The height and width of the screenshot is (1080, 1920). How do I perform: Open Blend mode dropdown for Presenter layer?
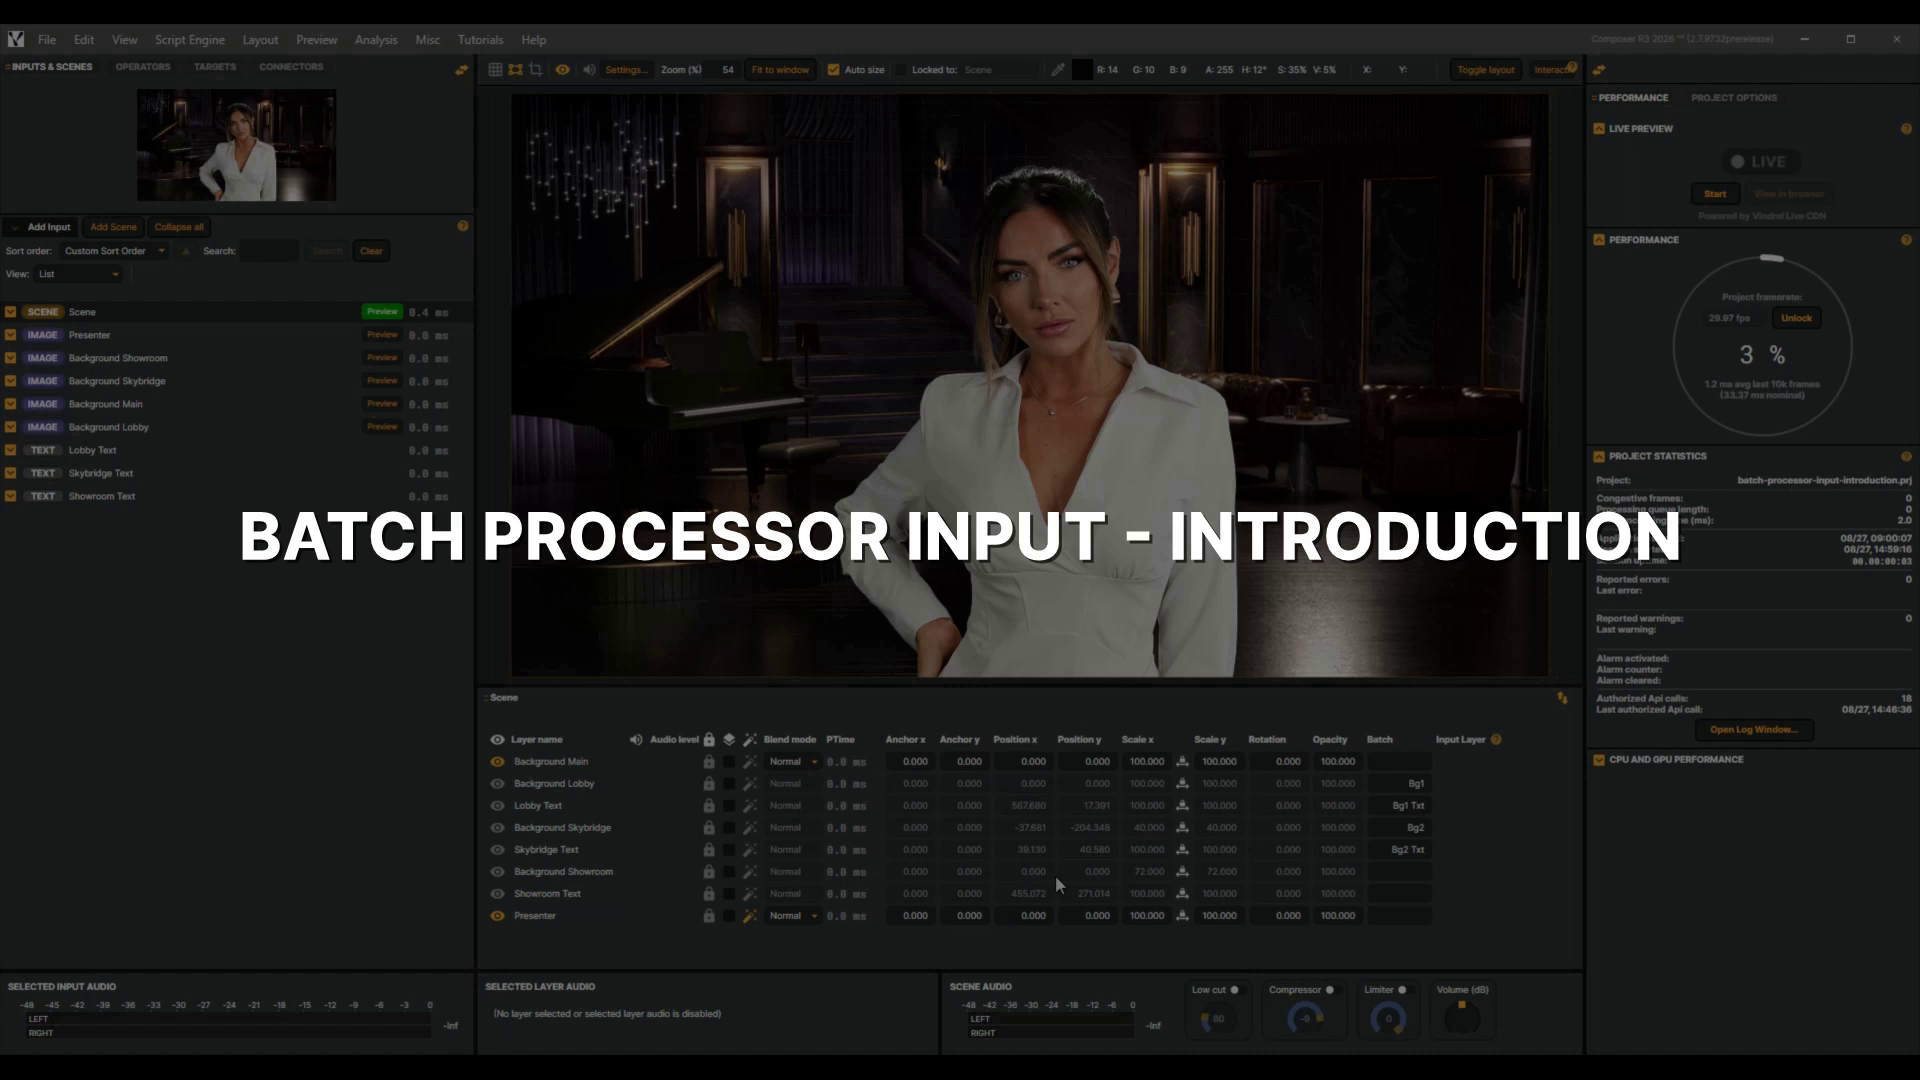click(793, 916)
